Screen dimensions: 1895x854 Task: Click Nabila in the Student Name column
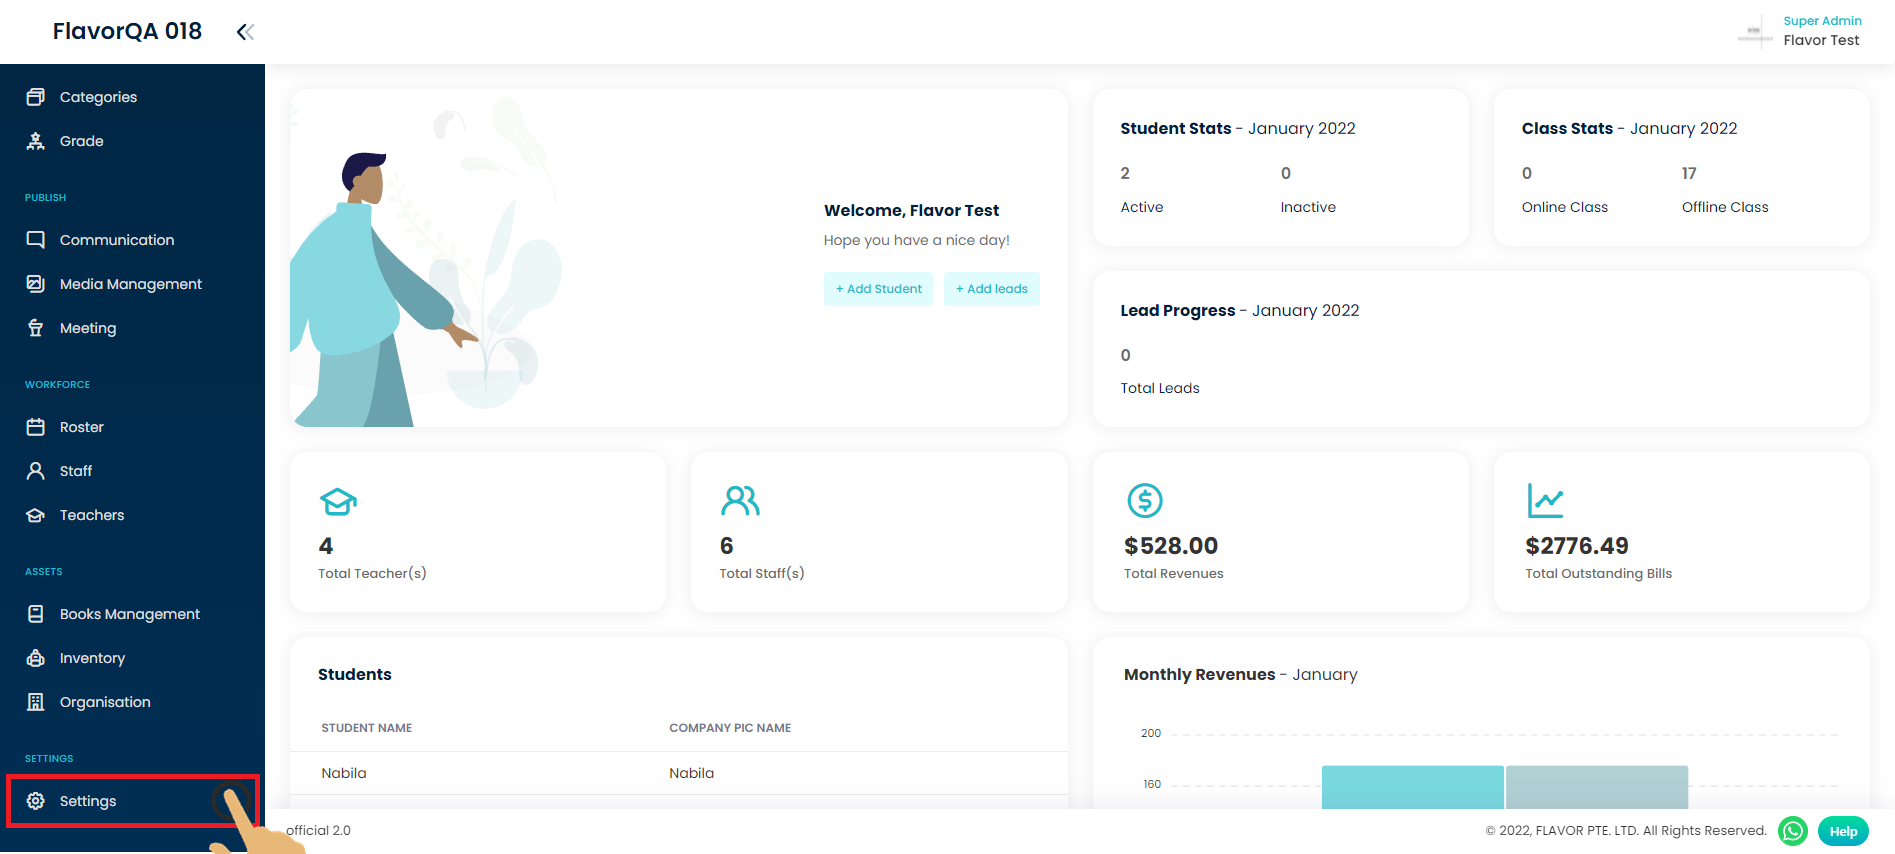click(344, 773)
